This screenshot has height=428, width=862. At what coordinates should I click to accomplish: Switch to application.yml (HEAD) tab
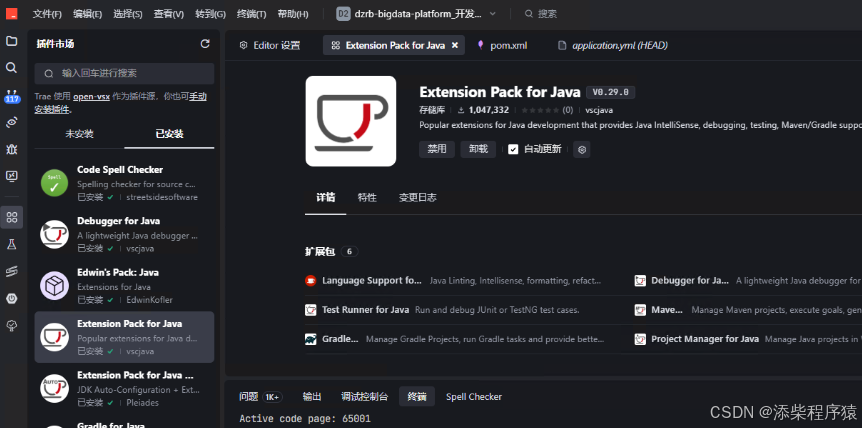click(613, 46)
